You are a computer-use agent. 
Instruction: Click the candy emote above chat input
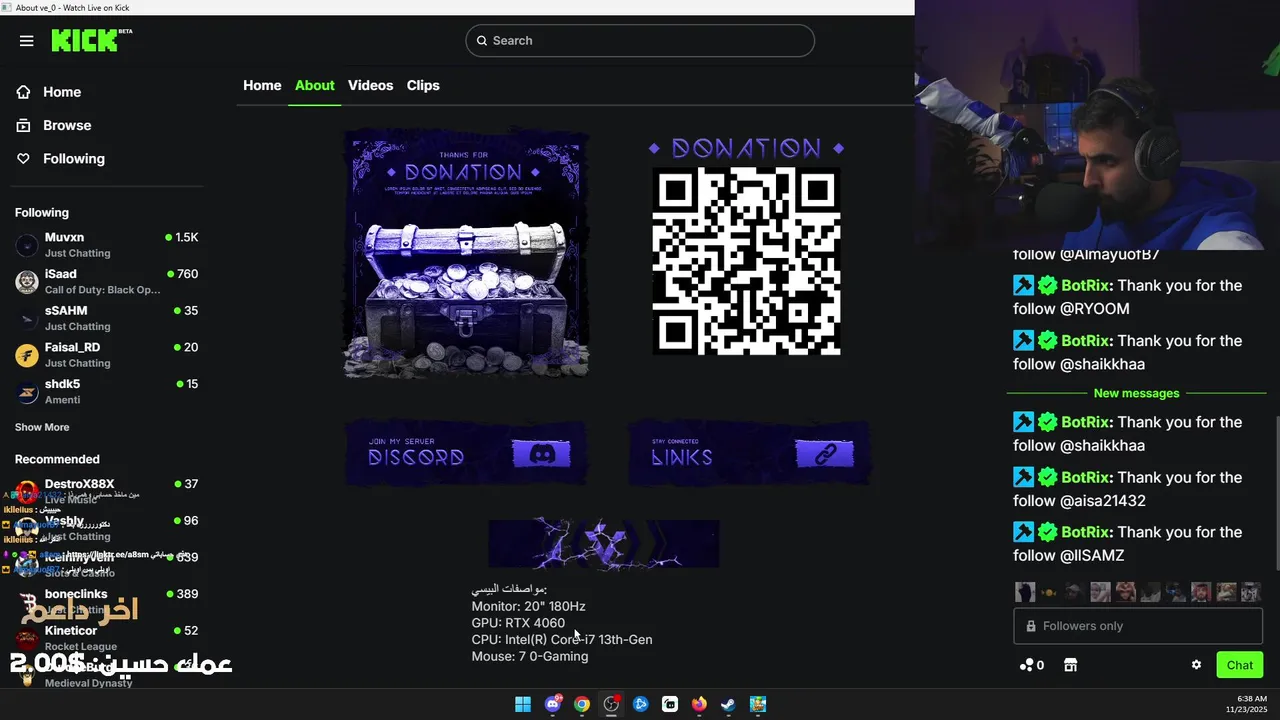[x=1049, y=592]
